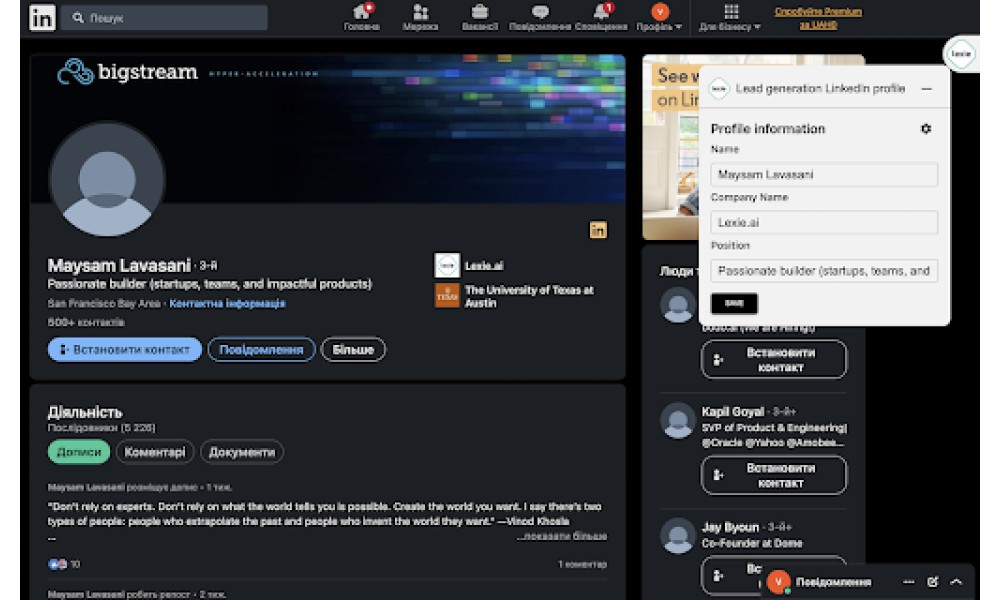Select the Documents activity tab

tap(242, 452)
